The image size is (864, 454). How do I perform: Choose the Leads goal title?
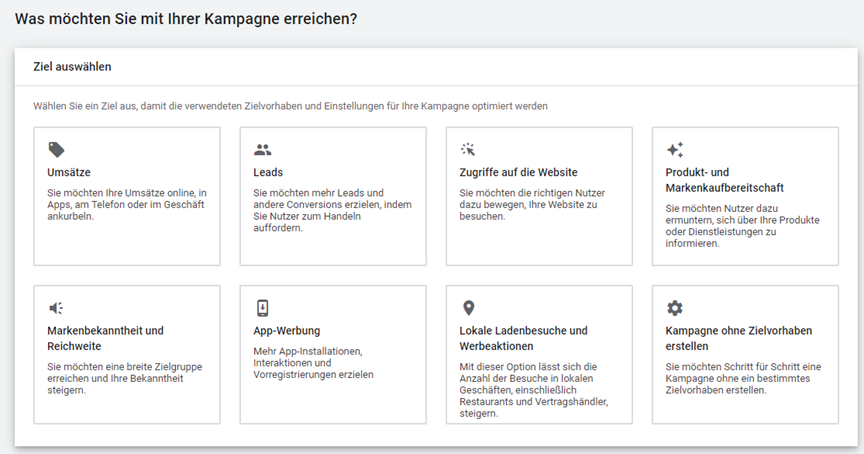tap(268, 172)
